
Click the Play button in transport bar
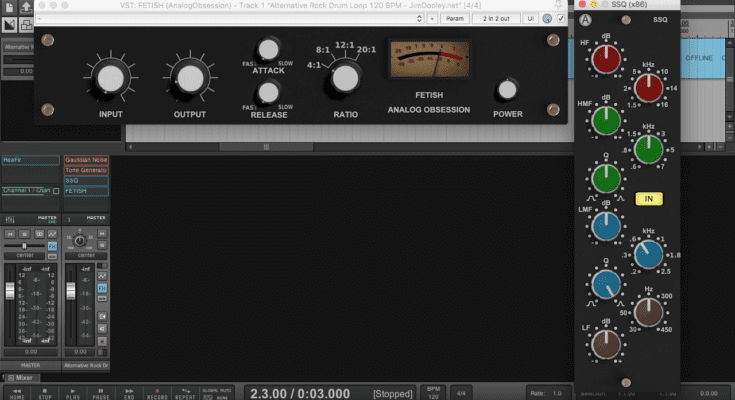[x=75, y=391]
